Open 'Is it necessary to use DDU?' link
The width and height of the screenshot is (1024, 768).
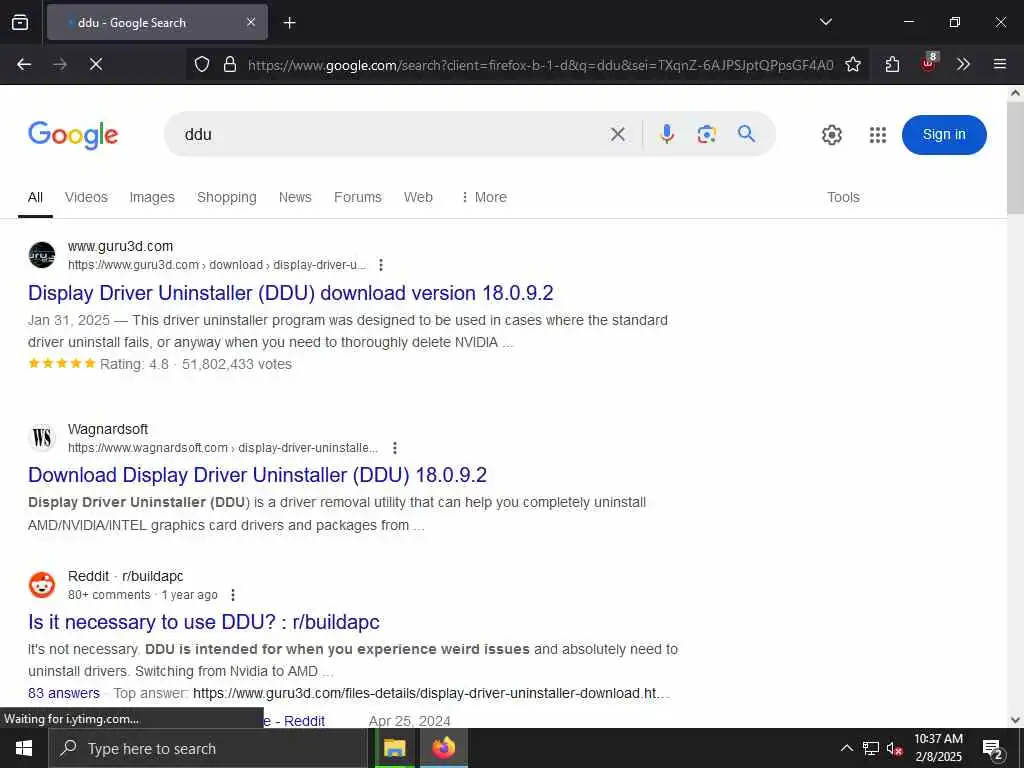[204, 622]
